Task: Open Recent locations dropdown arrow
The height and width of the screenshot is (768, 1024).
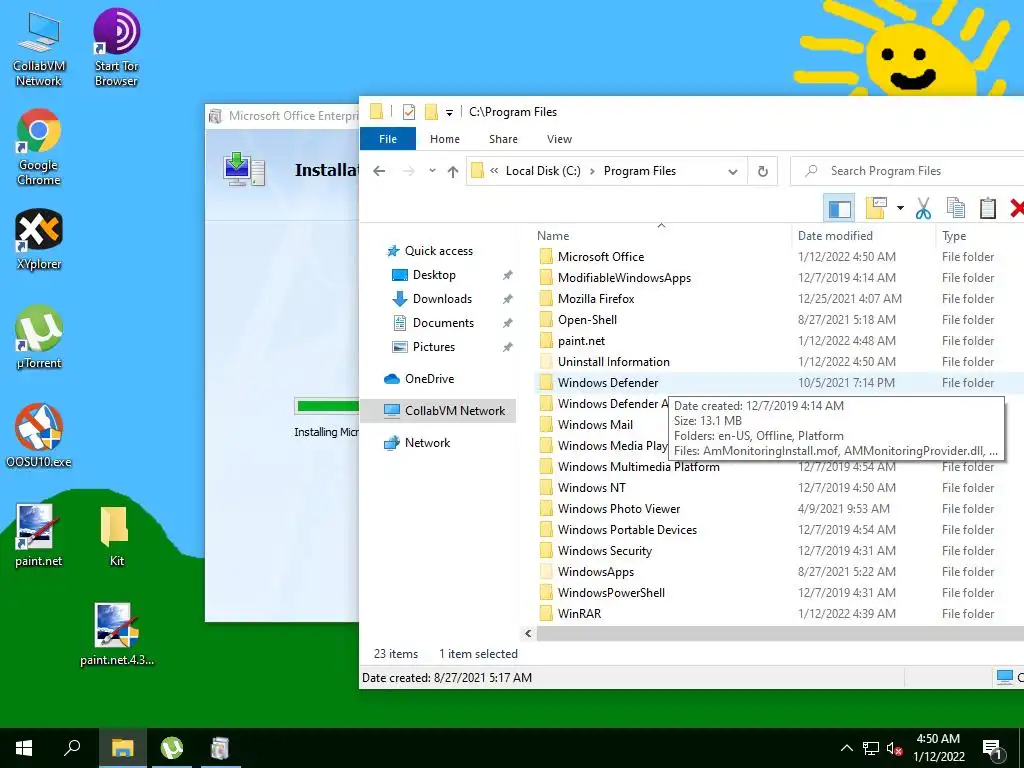Action: (432, 171)
